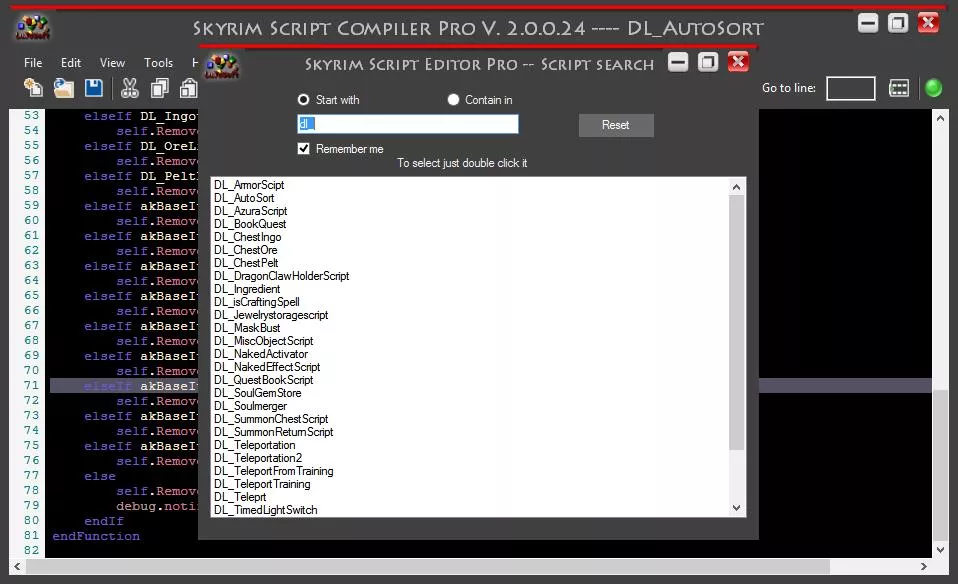Select DL_DragonClawHolderScript in the list
The image size is (958, 584).
(x=281, y=276)
